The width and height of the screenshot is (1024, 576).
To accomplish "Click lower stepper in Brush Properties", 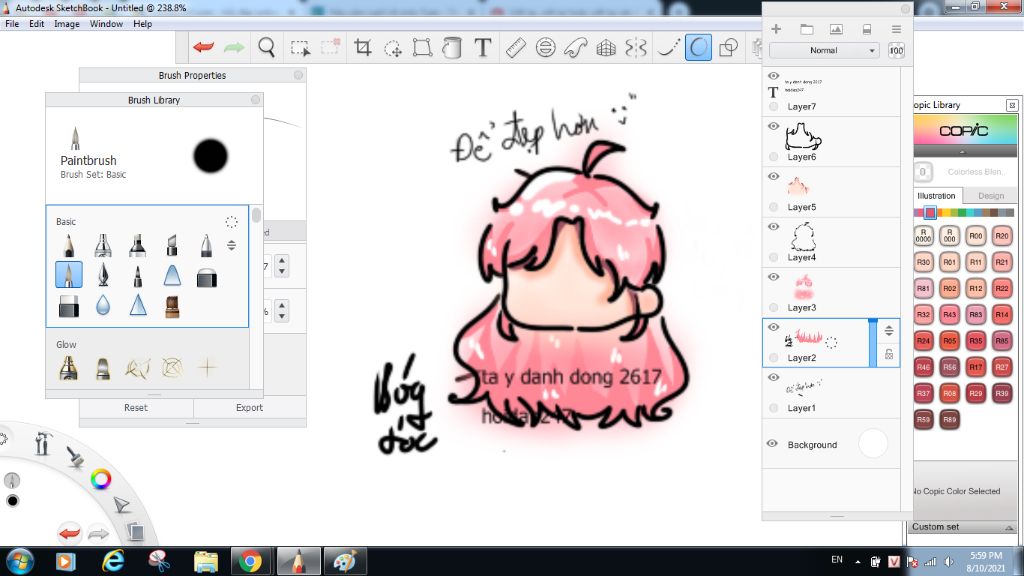I will tap(281, 310).
